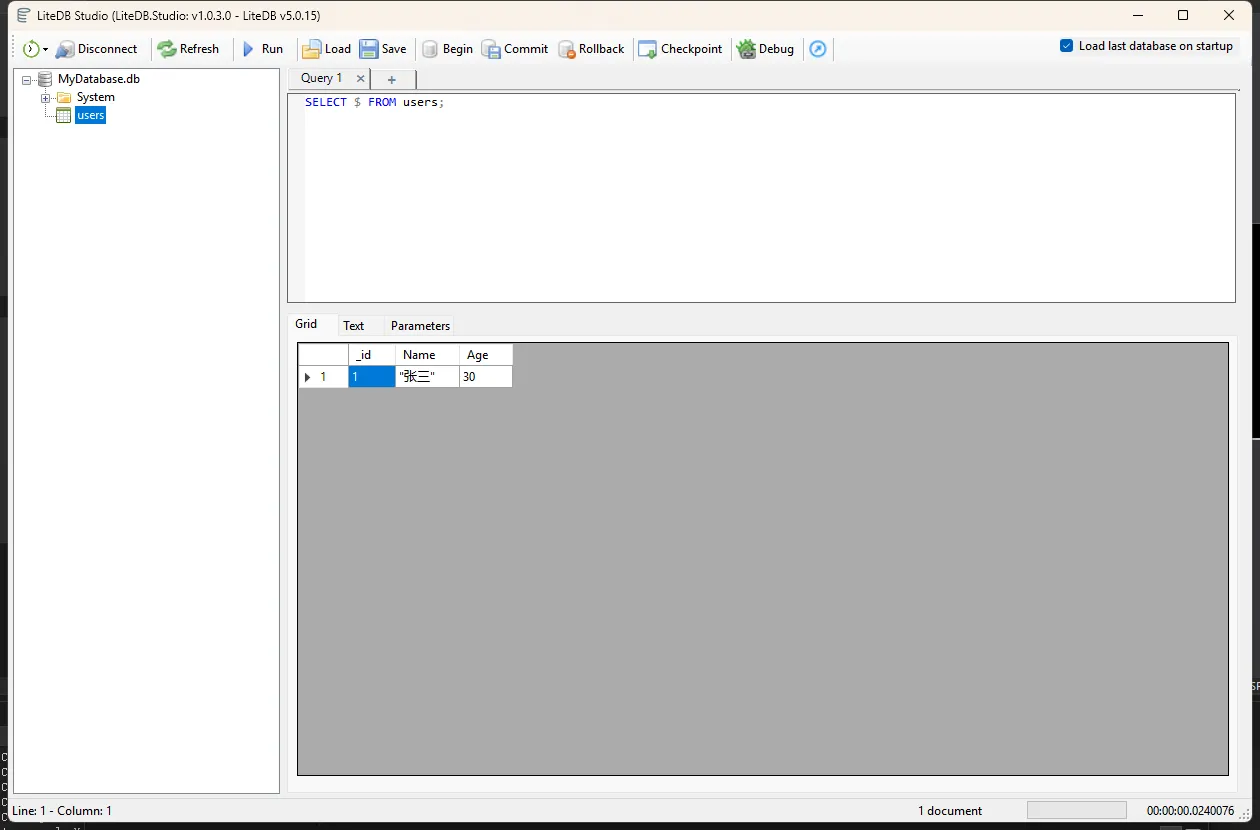Save the current query
The width and height of the screenshot is (1260, 830).
click(383, 49)
